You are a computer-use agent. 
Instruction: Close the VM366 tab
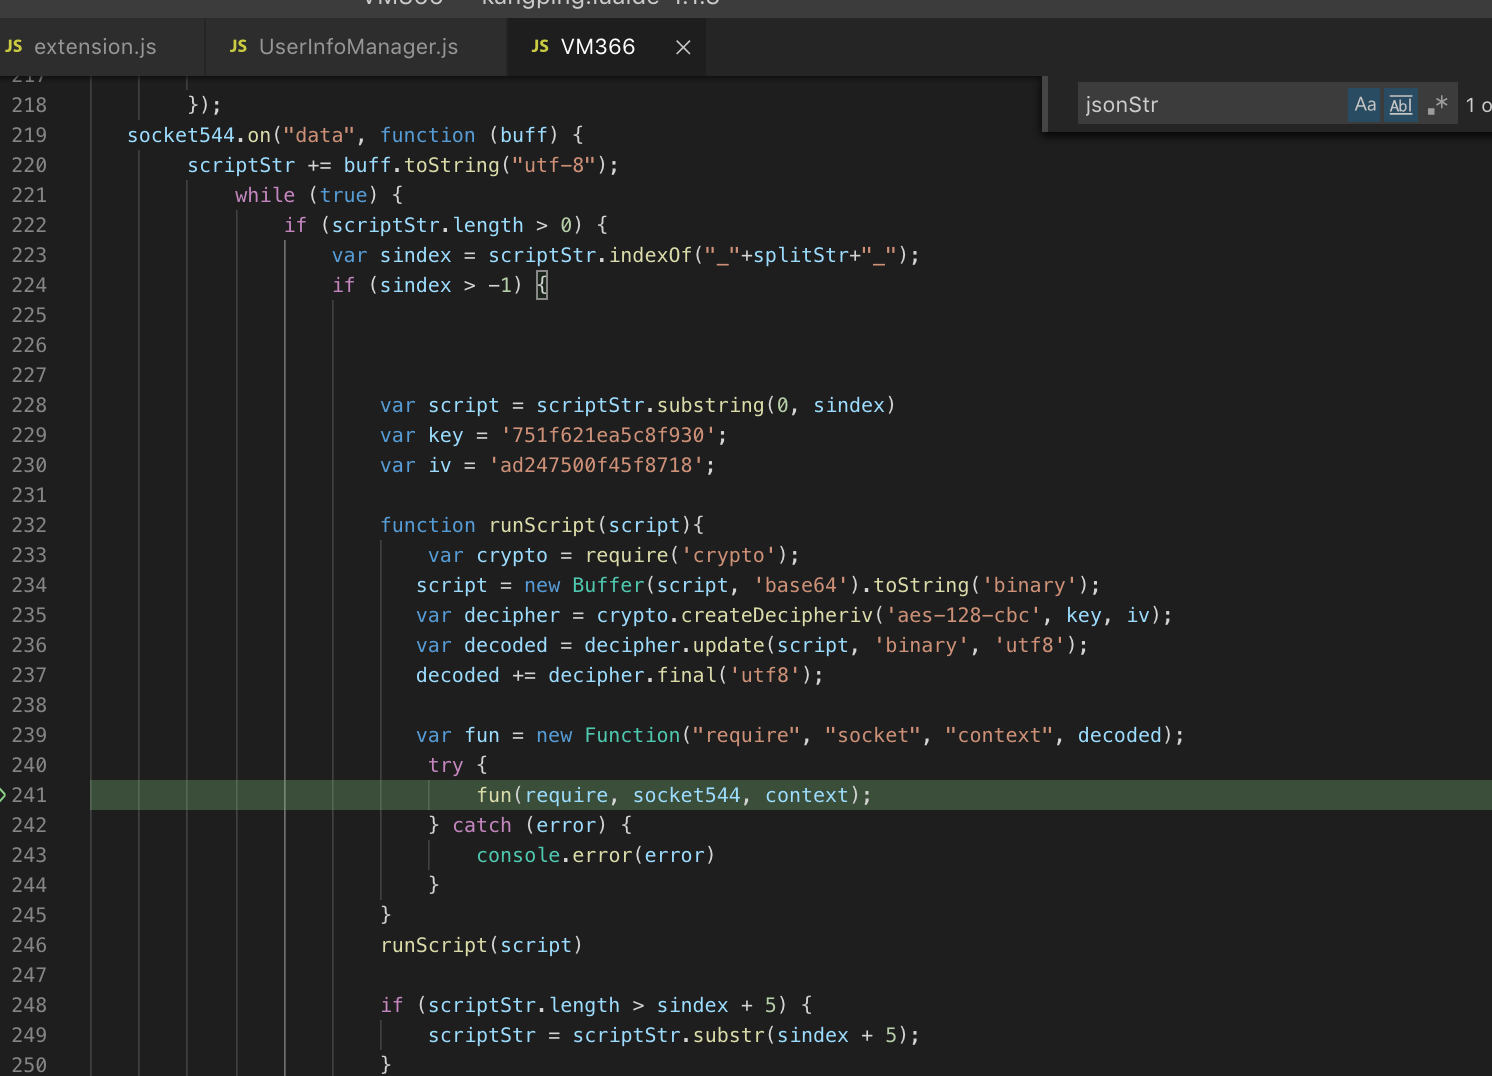pyautogui.click(x=683, y=47)
